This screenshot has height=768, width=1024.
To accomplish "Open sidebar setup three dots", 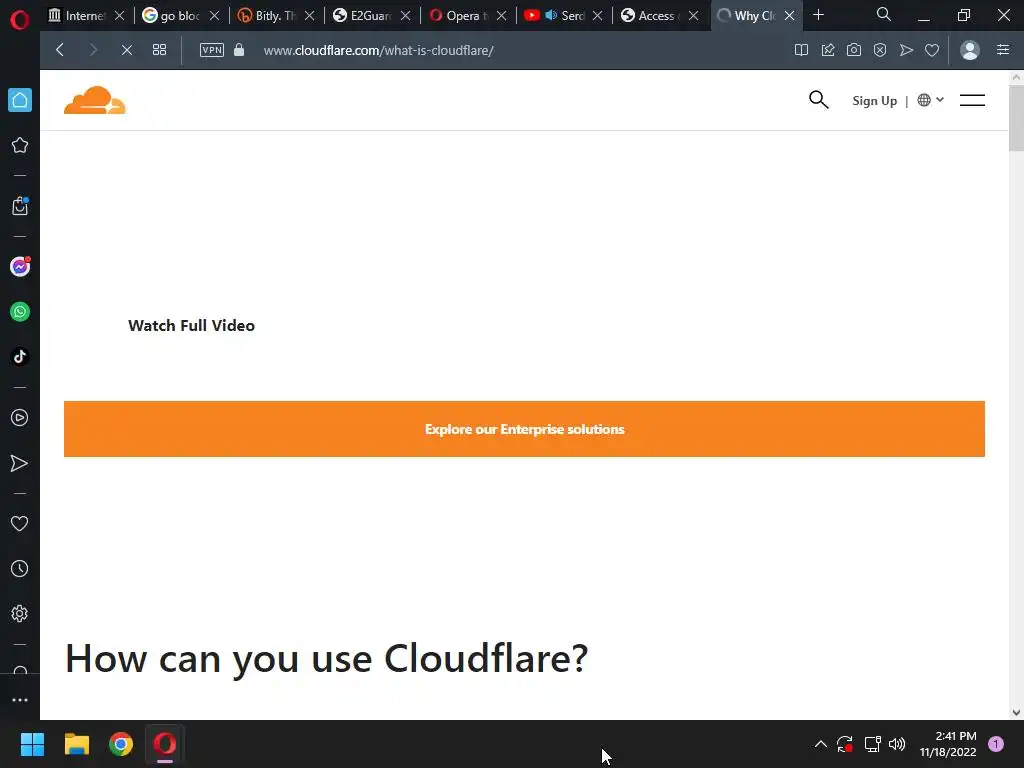I will [x=20, y=699].
